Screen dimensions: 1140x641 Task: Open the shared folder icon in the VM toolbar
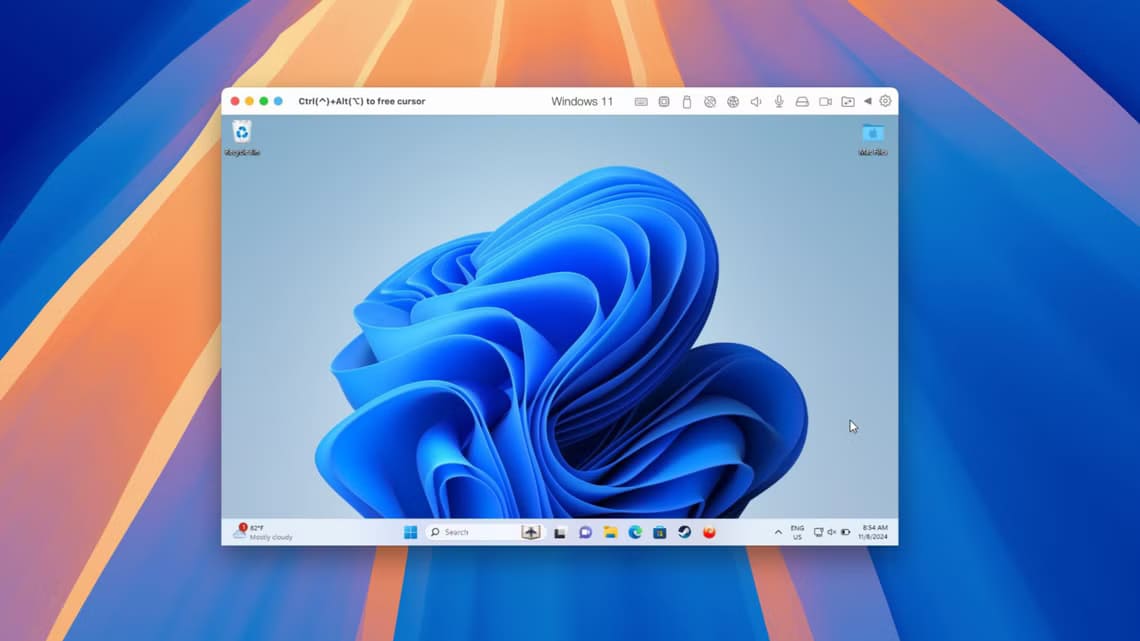[x=847, y=101]
